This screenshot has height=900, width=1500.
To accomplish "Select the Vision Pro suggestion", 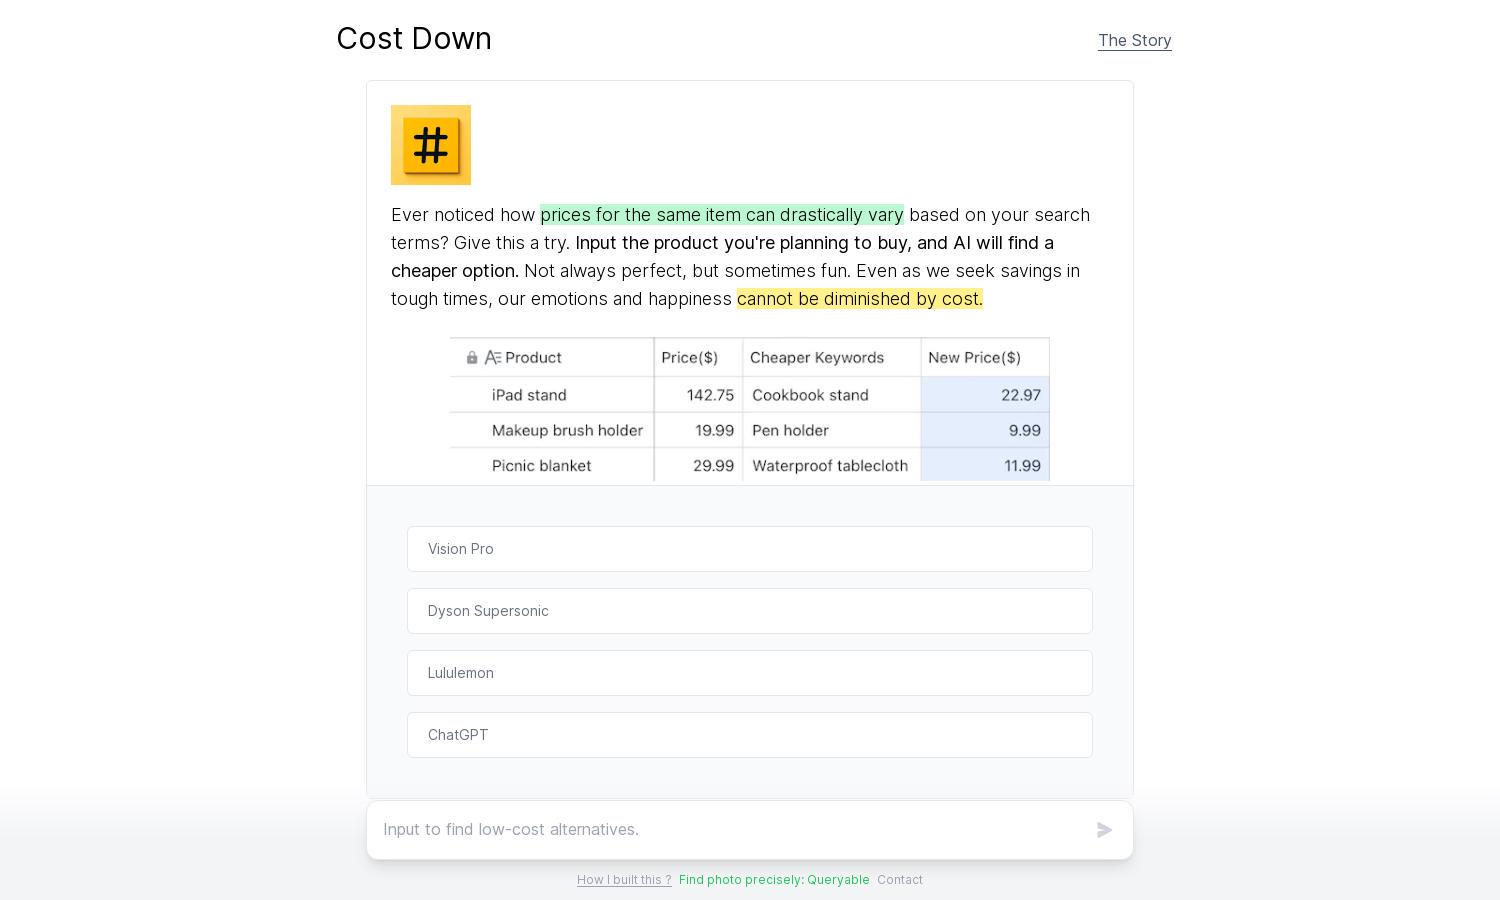I will 750,549.
